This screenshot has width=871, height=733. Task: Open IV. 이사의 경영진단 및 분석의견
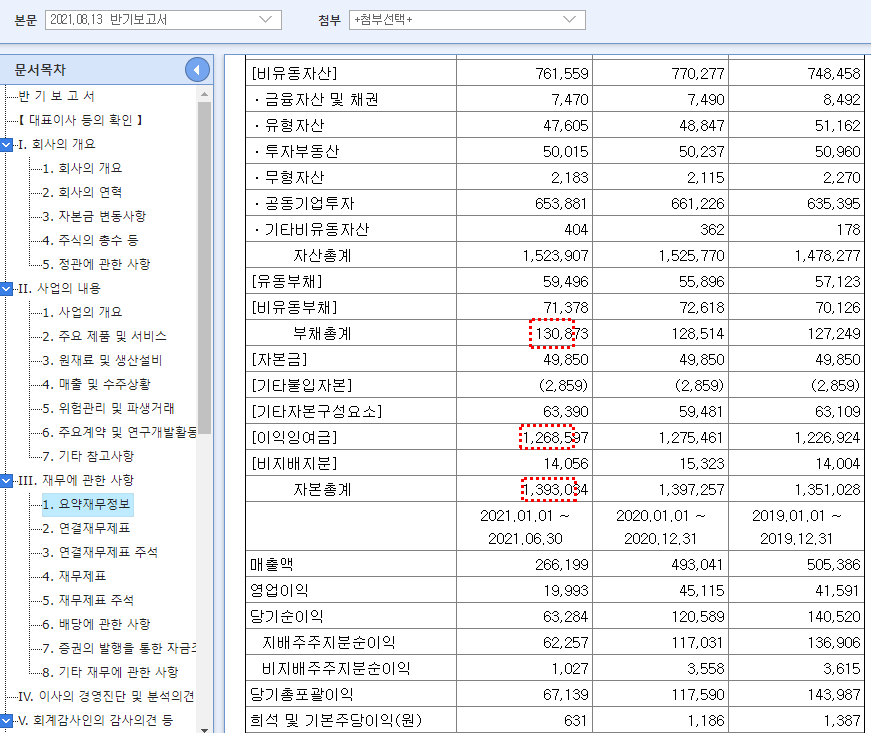[107, 697]
